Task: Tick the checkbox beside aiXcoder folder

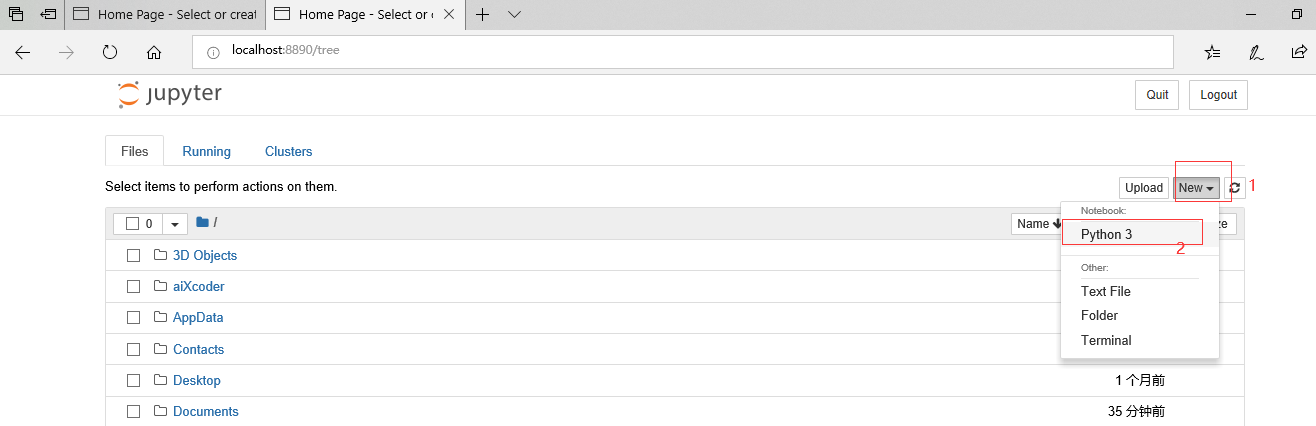Action: click(133, 286)
